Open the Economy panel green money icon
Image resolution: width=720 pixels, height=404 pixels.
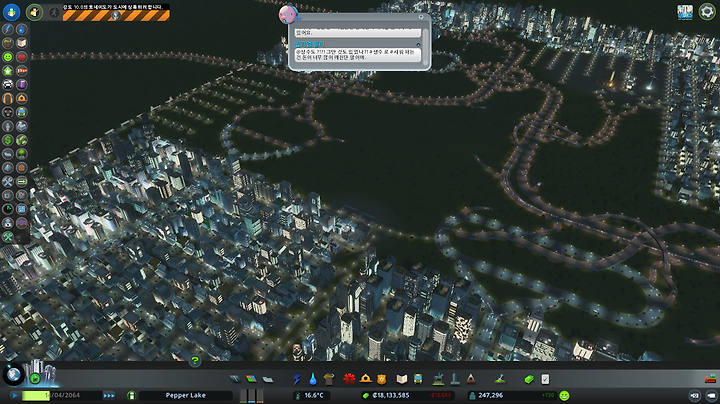click(529, 379)
